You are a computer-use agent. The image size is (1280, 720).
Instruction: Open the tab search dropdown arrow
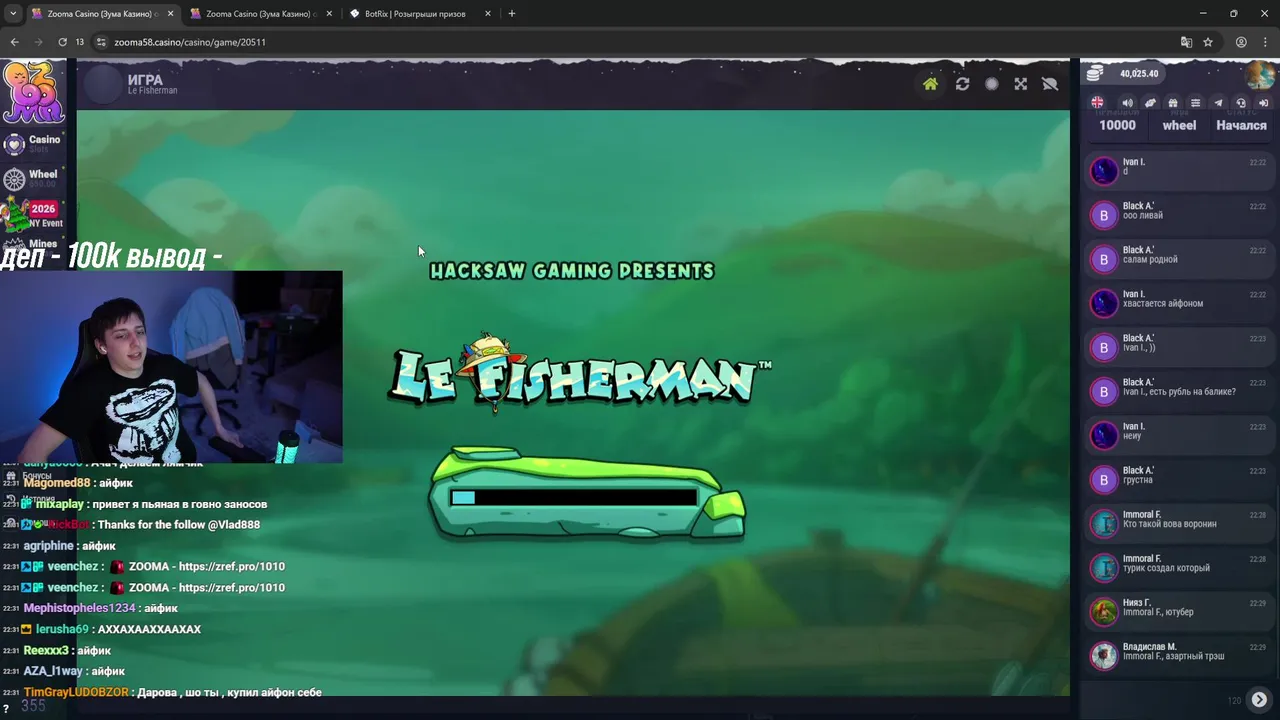13,14
